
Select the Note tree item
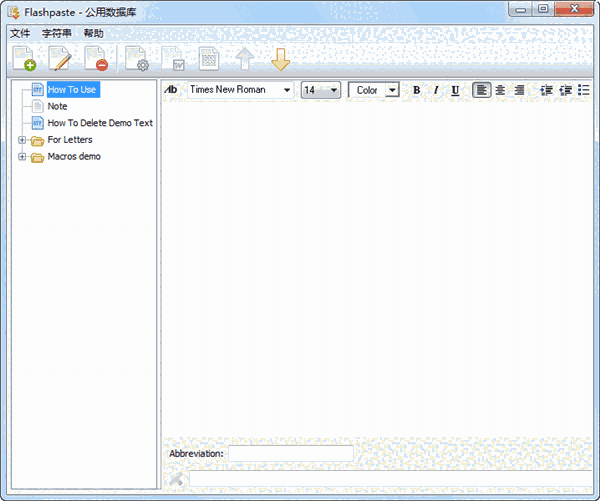(57, 106)
